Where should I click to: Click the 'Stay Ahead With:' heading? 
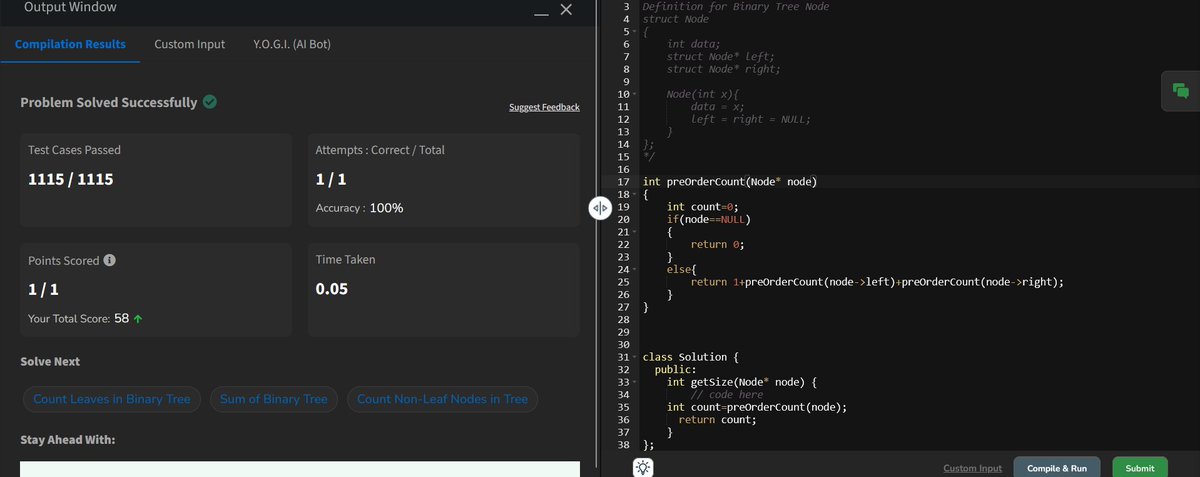[x=68, y=441]
